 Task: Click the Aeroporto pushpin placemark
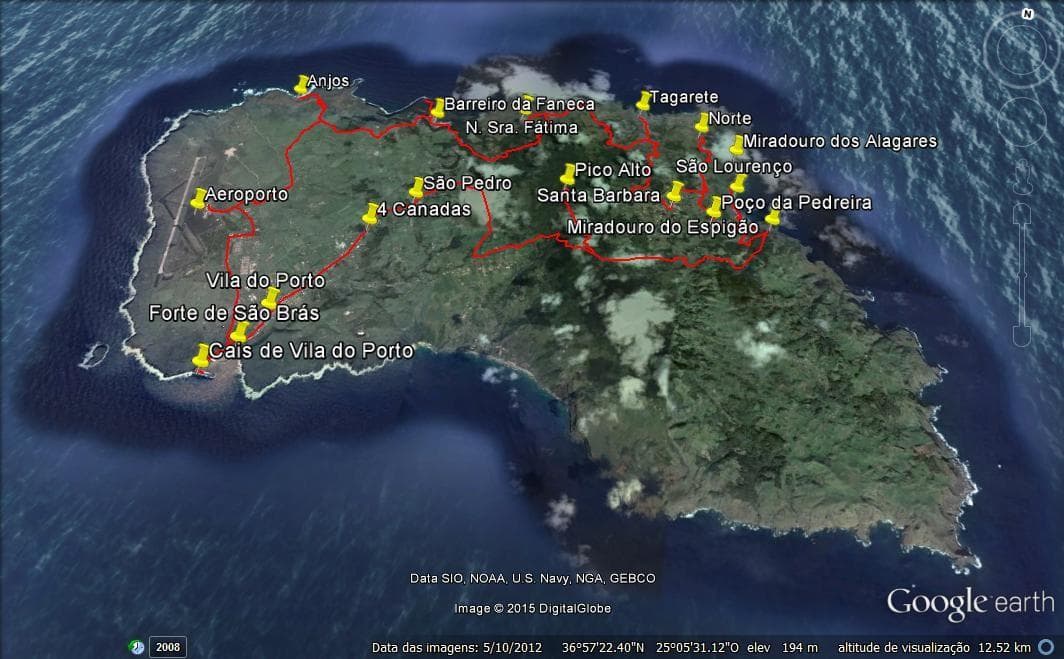[198, 199]
